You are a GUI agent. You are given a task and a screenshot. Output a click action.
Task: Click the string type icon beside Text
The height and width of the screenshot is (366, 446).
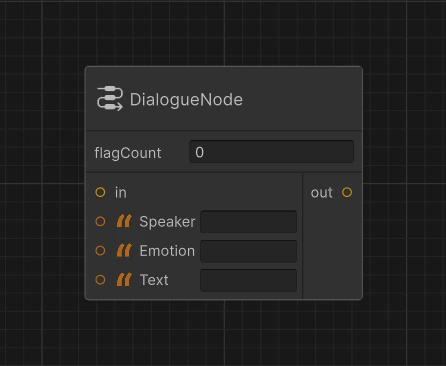[124, 279]
